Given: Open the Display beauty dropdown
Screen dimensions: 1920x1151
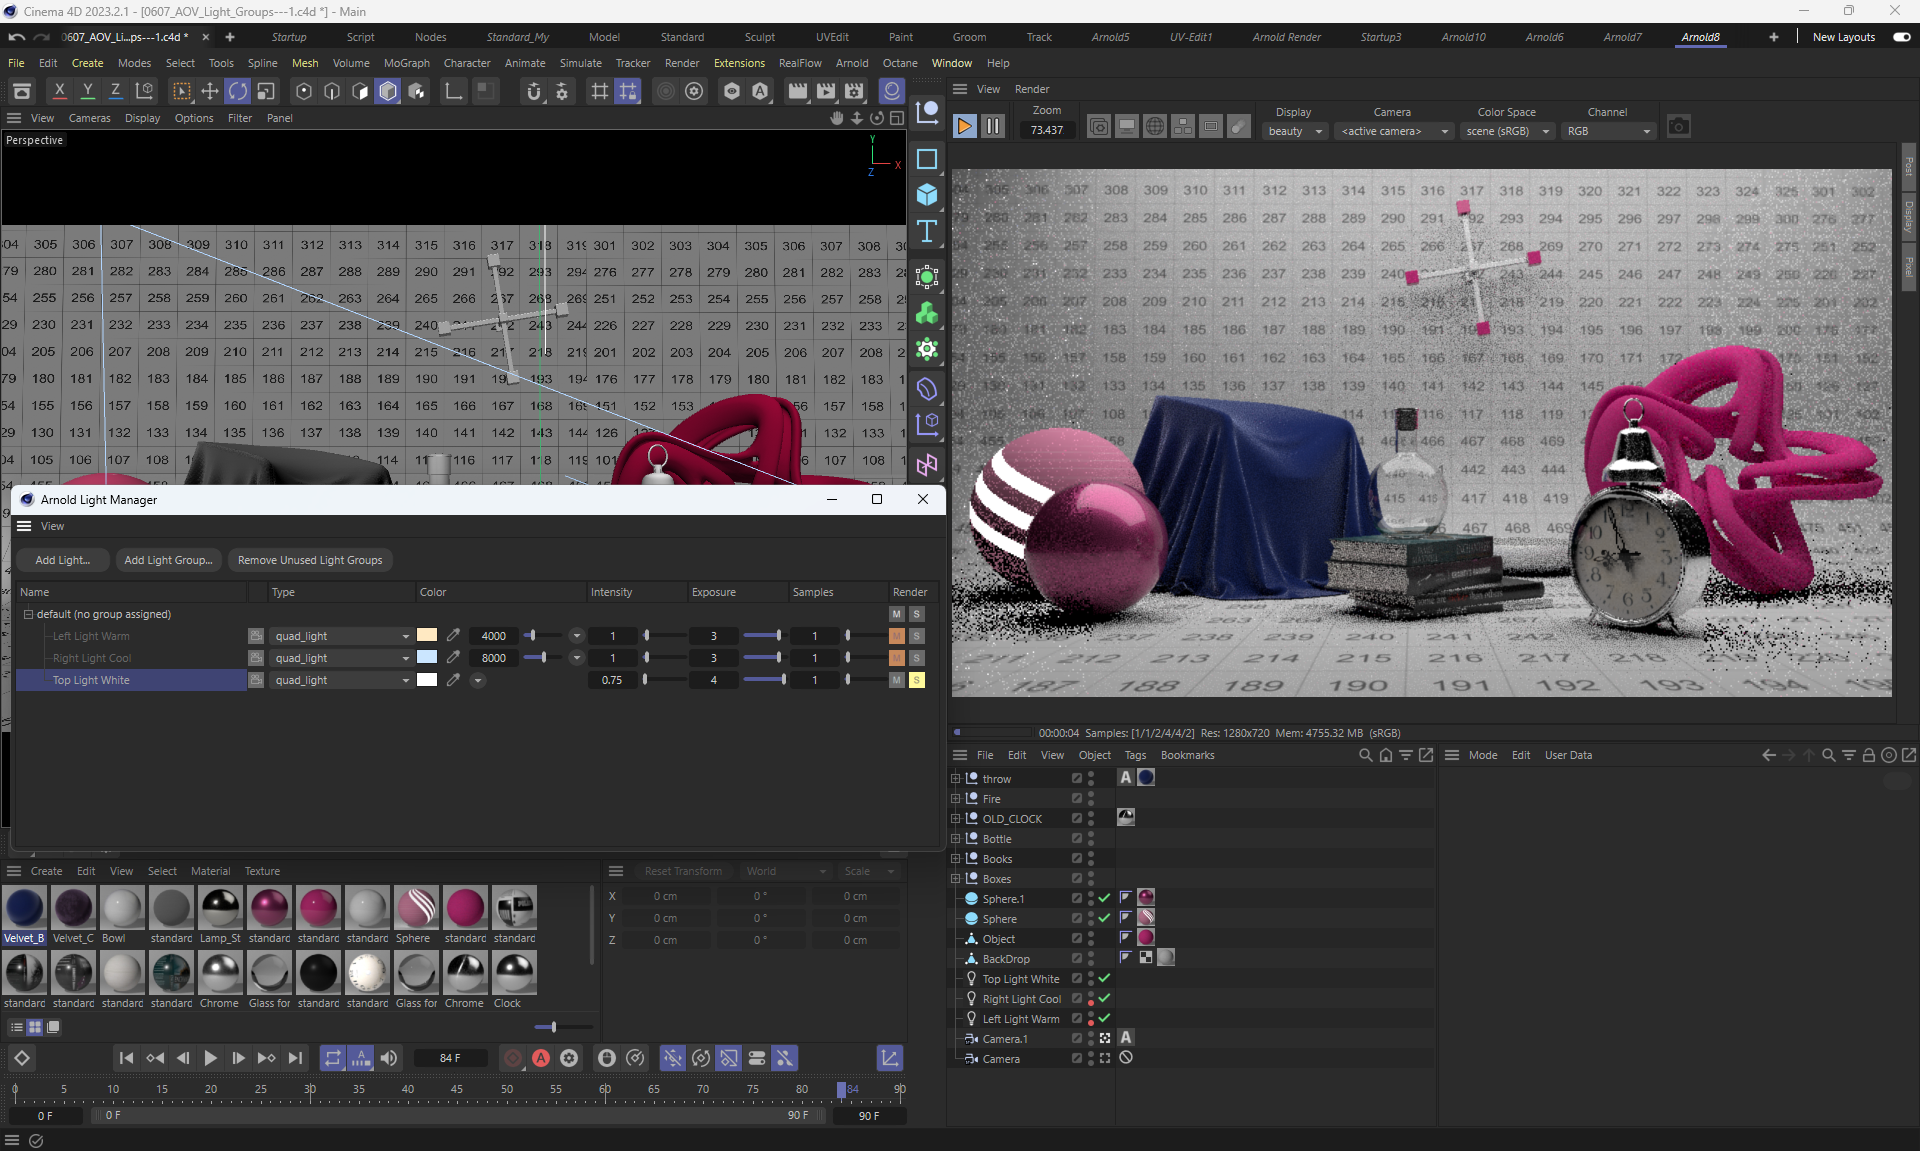Looking at the screenshot, I should [1296, 132].
